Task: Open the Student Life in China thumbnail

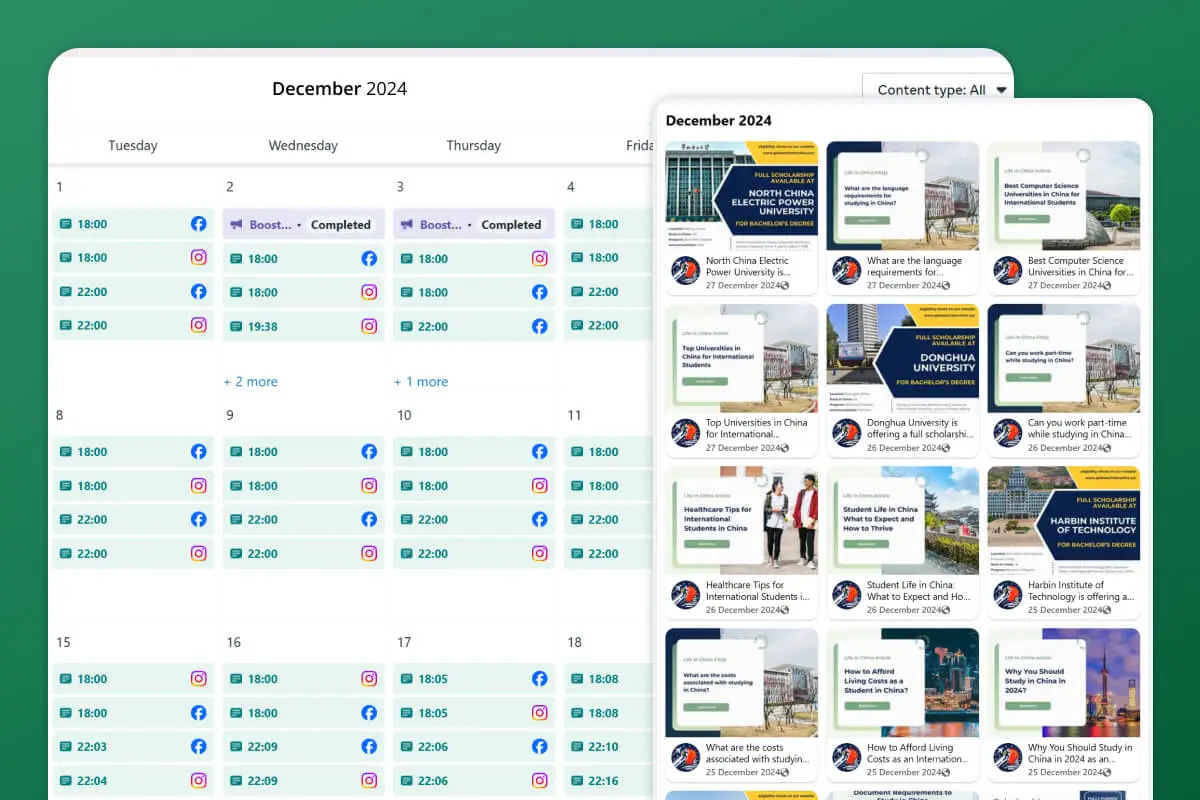Action: click(903, 520)
